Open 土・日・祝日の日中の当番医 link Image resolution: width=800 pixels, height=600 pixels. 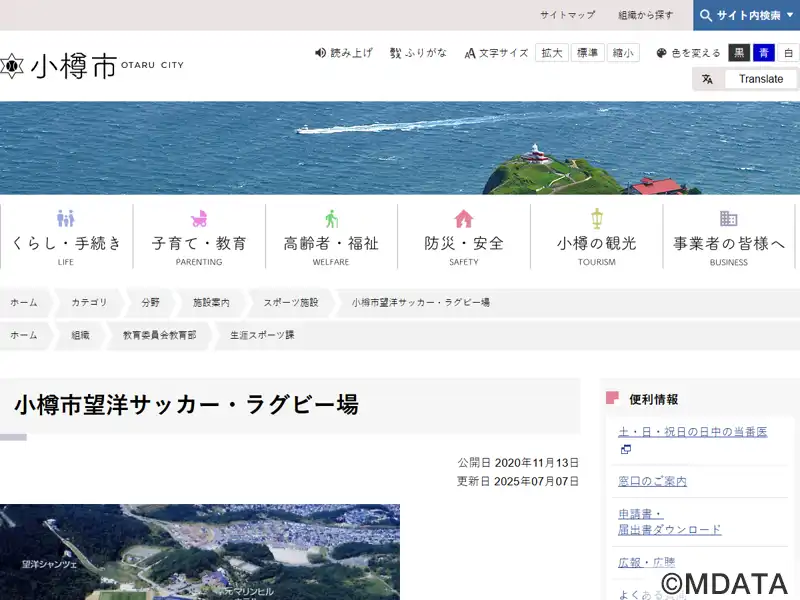[692, 432]
